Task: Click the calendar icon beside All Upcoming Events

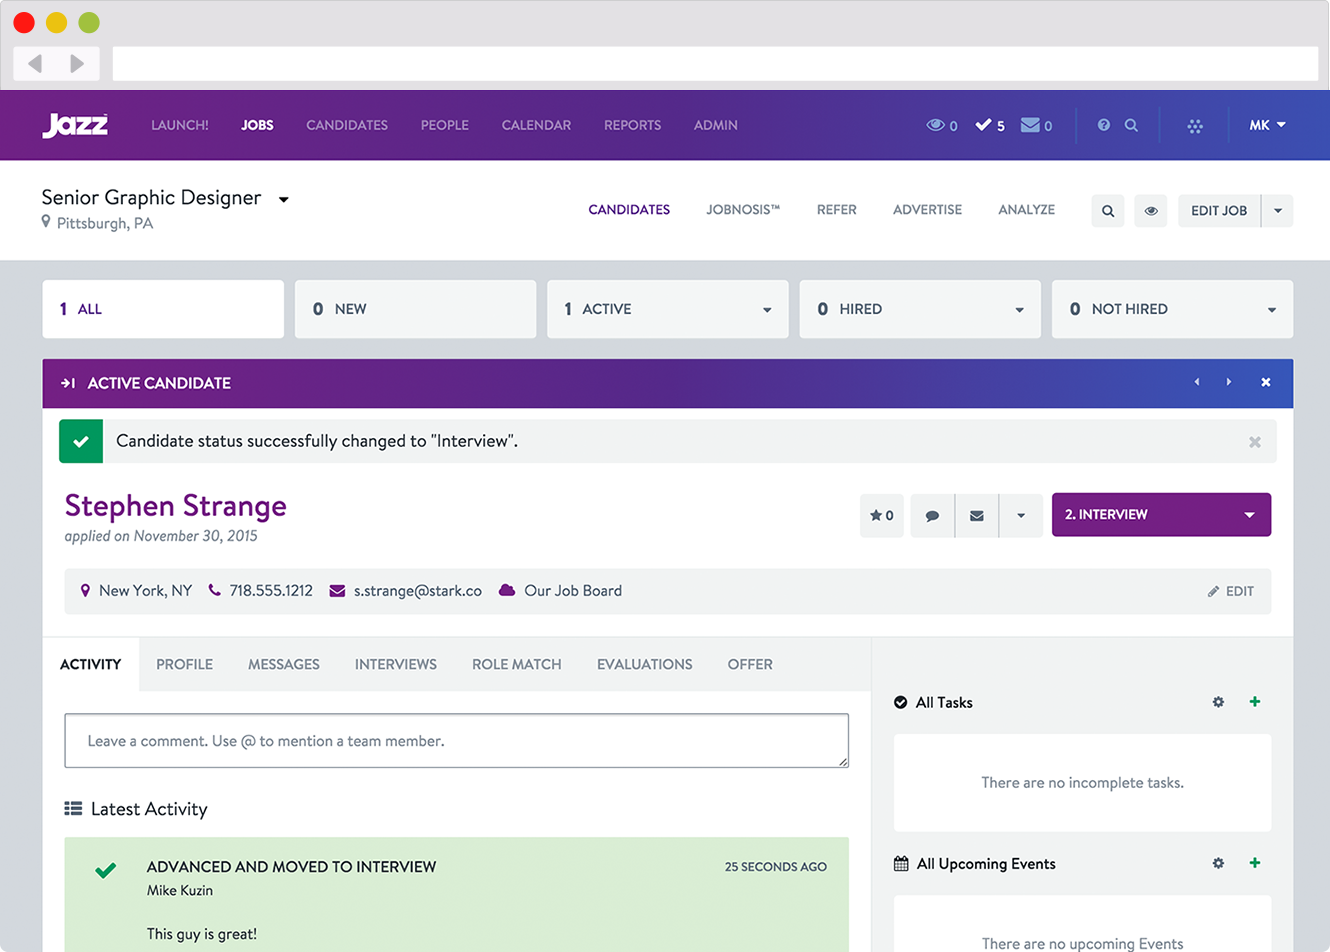Action: pos(901,864)
